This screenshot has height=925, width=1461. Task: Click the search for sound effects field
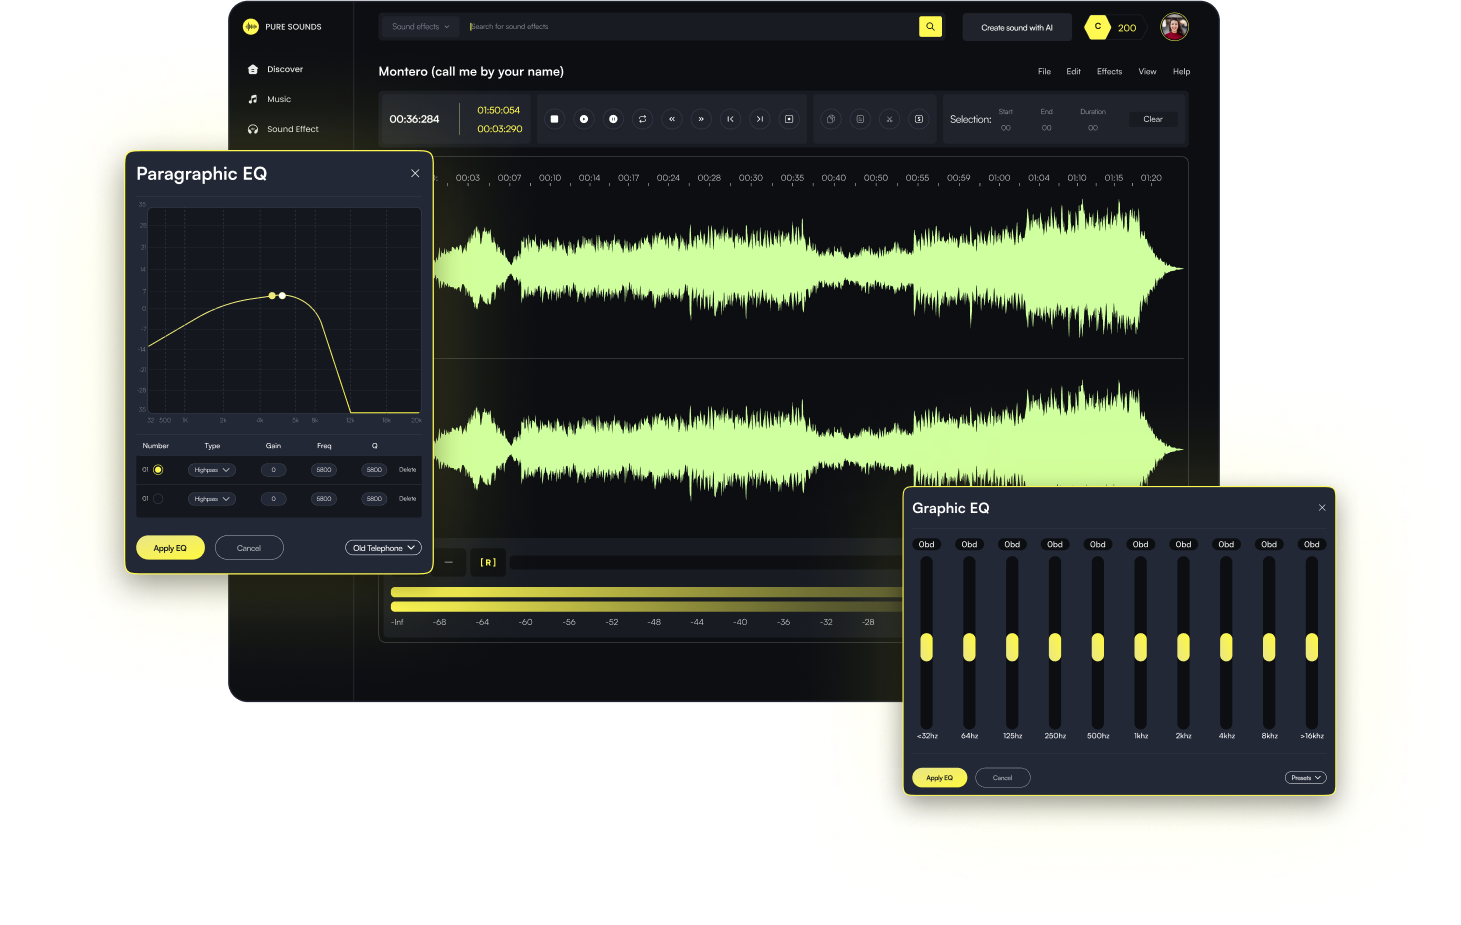pos(690,27)
